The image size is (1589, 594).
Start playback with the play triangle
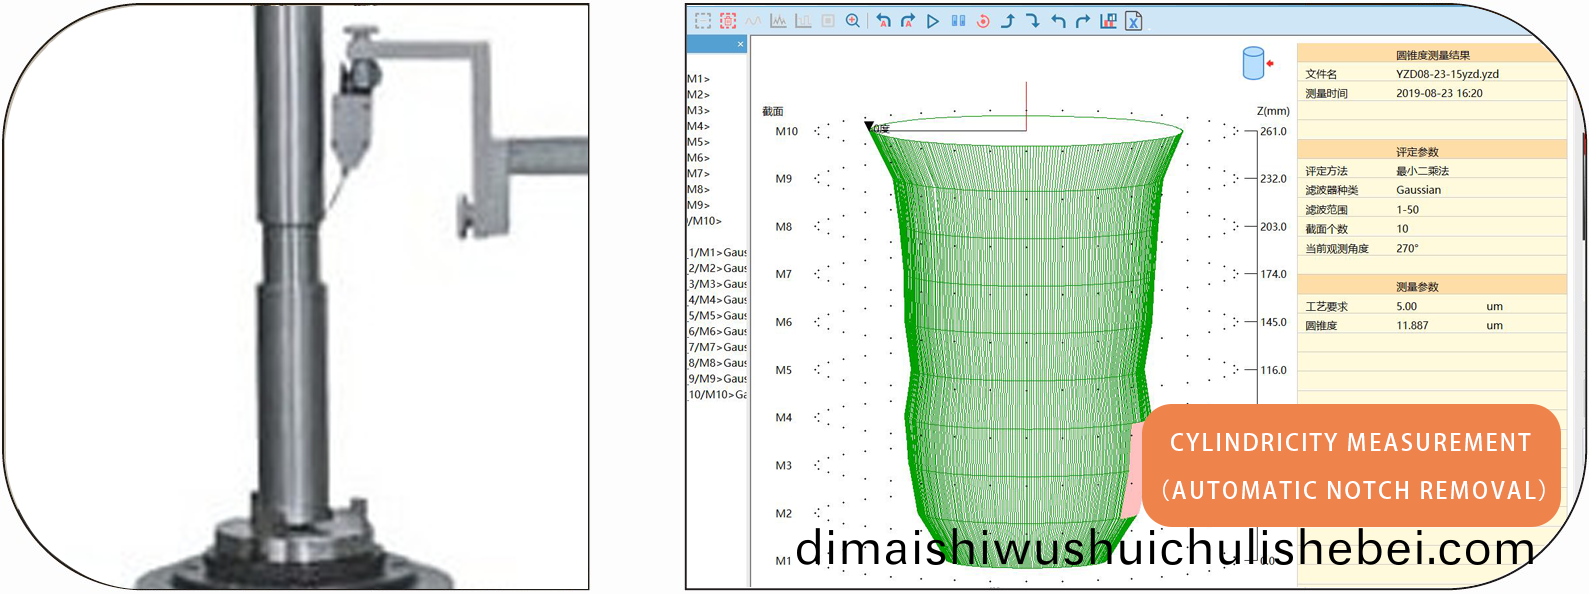[x=933, y=20]
